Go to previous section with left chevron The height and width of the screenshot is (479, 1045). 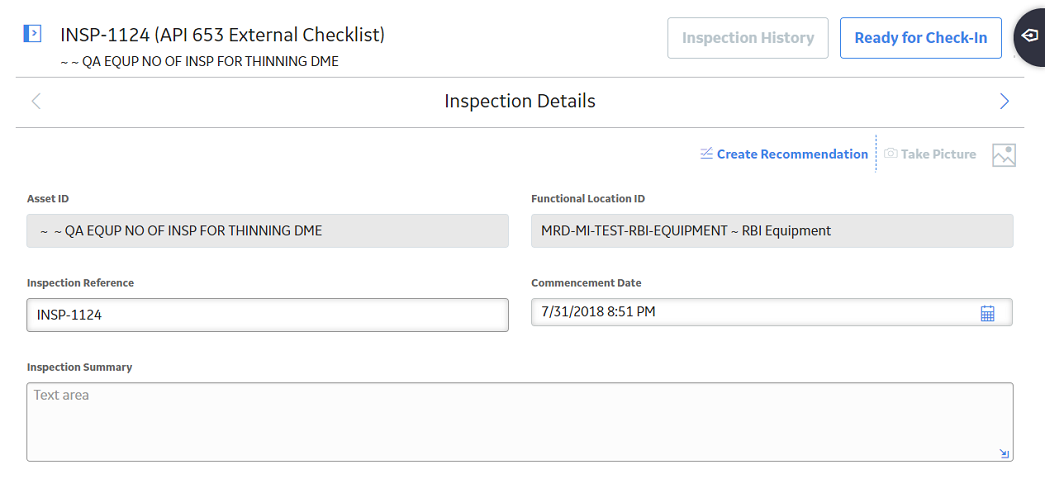coord(36,101)
